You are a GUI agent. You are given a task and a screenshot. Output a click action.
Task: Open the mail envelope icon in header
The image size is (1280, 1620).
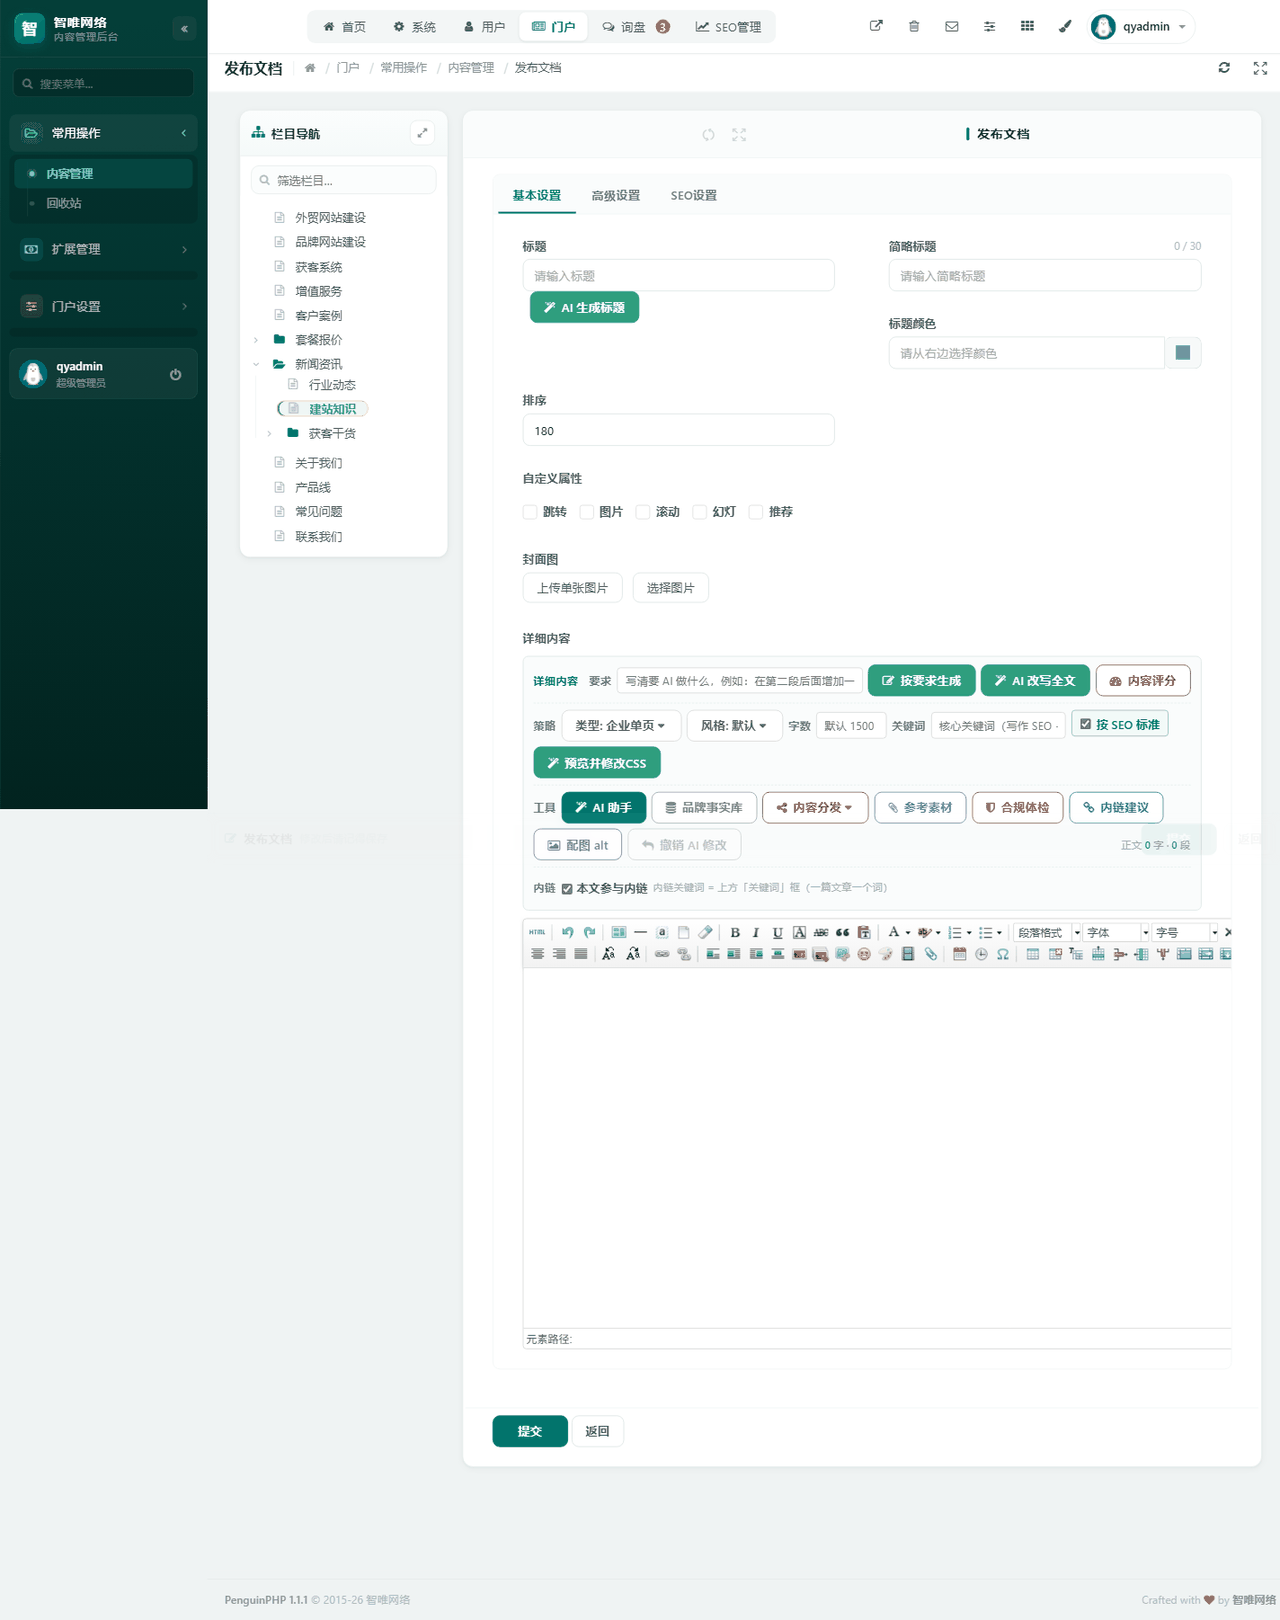pyautogui.click(x=952, y=27)
